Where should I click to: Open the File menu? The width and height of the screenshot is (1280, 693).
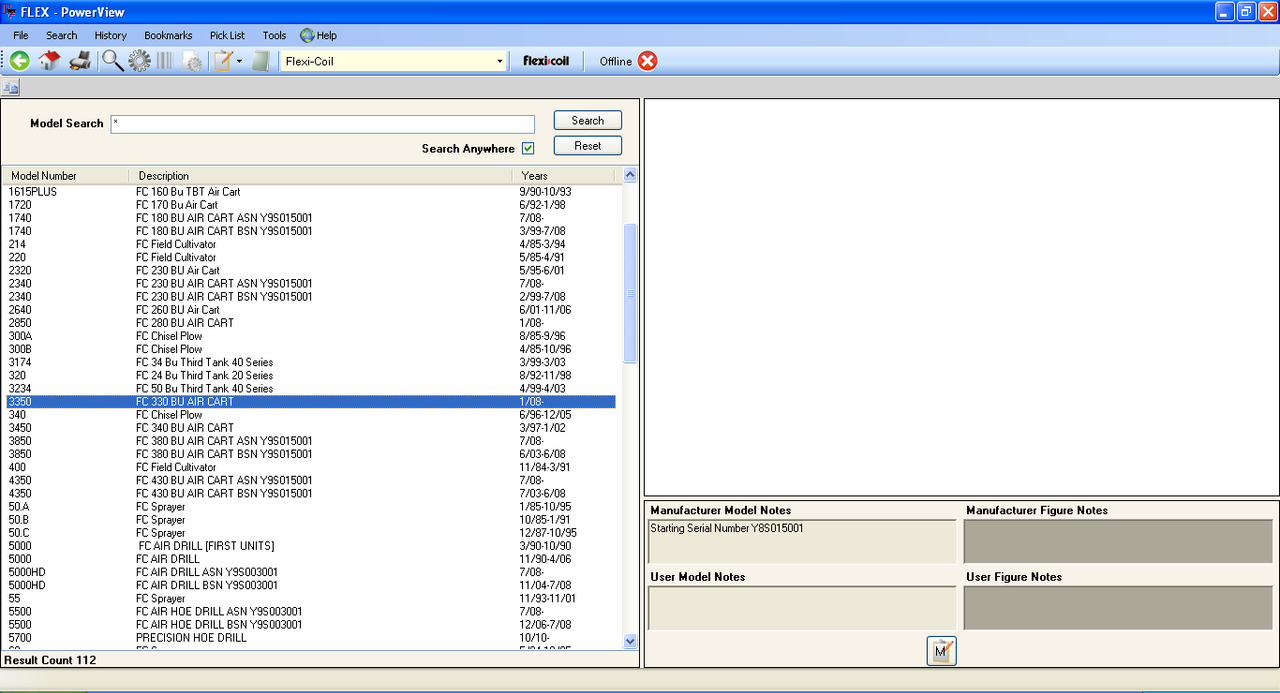21,35
